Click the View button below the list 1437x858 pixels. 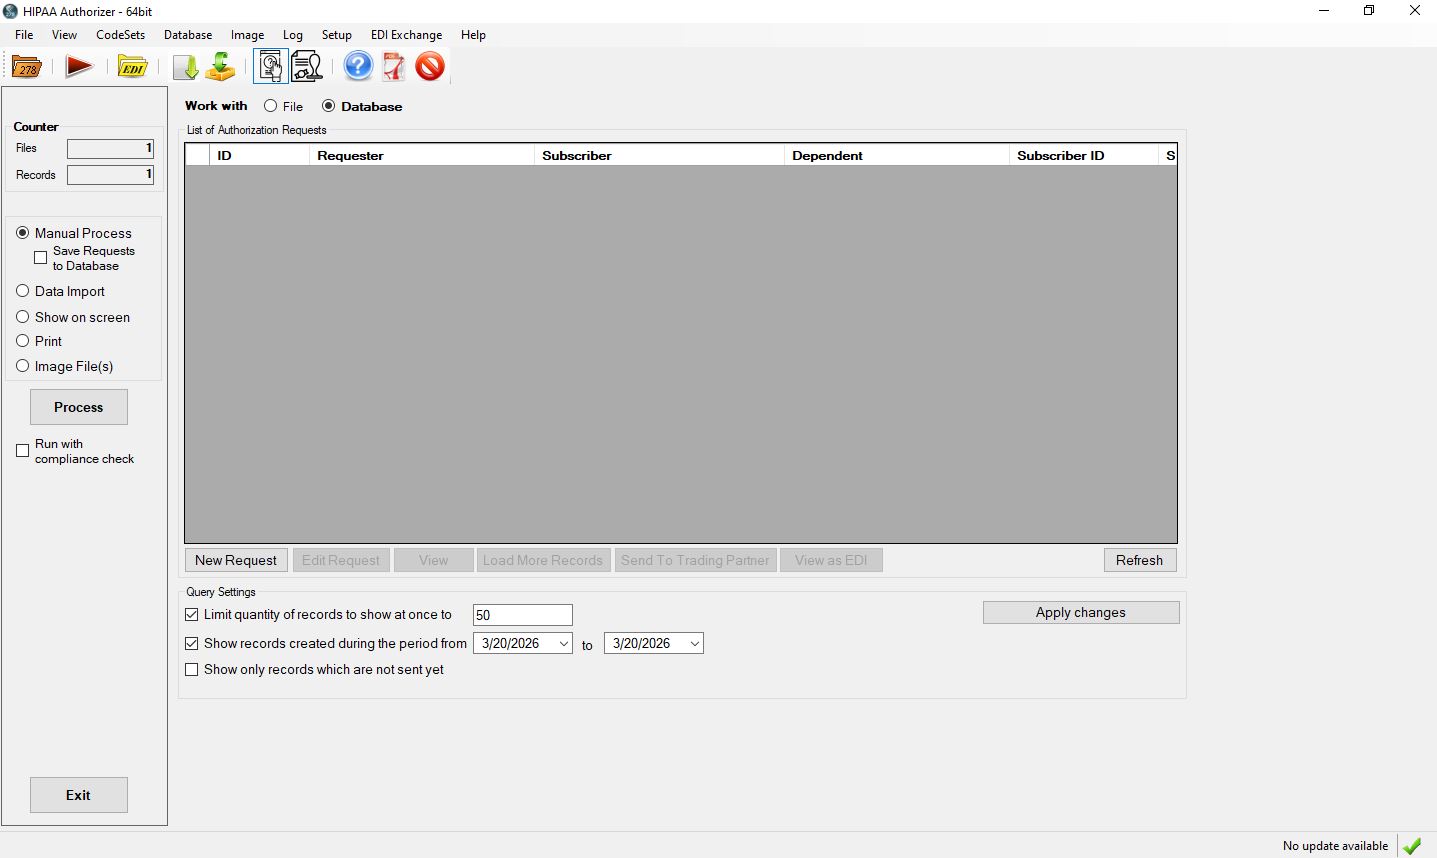click(434, 560)
